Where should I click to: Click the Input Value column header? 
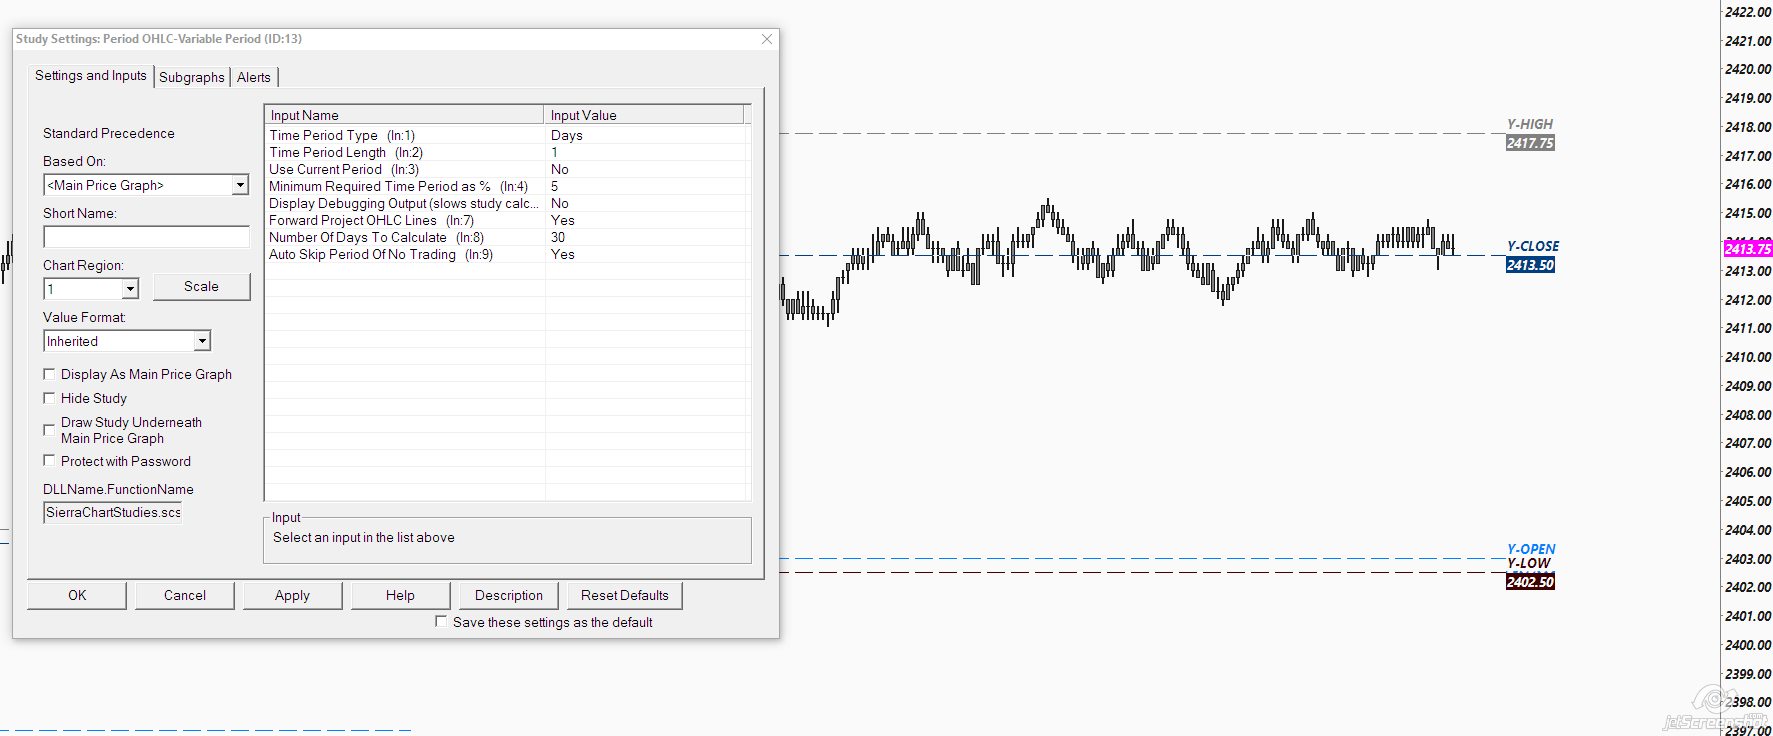coord(644,115)
